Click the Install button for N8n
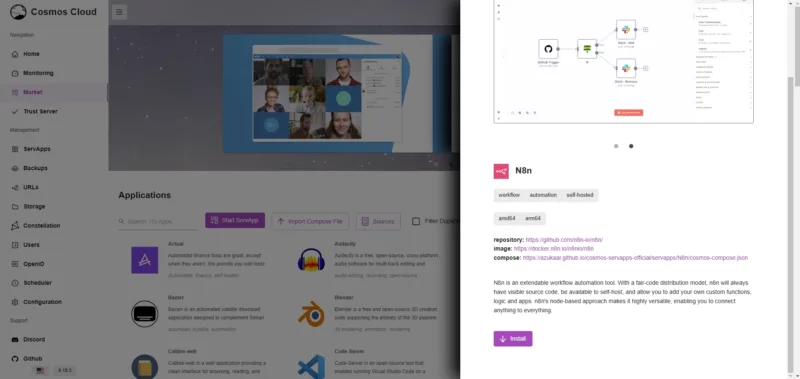The width and height of the screenshot is (800, 379). pos(513,339)
